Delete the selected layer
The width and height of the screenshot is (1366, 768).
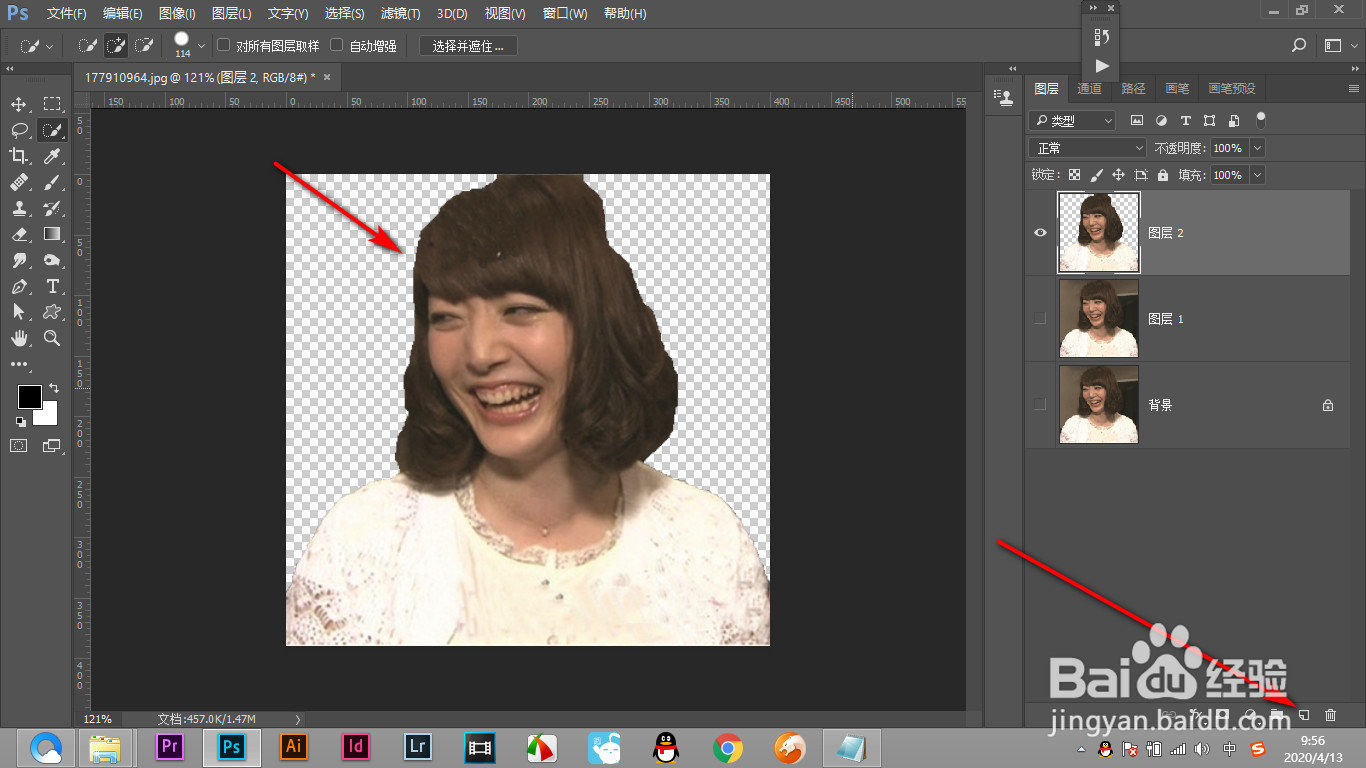tap(1330, 715)
